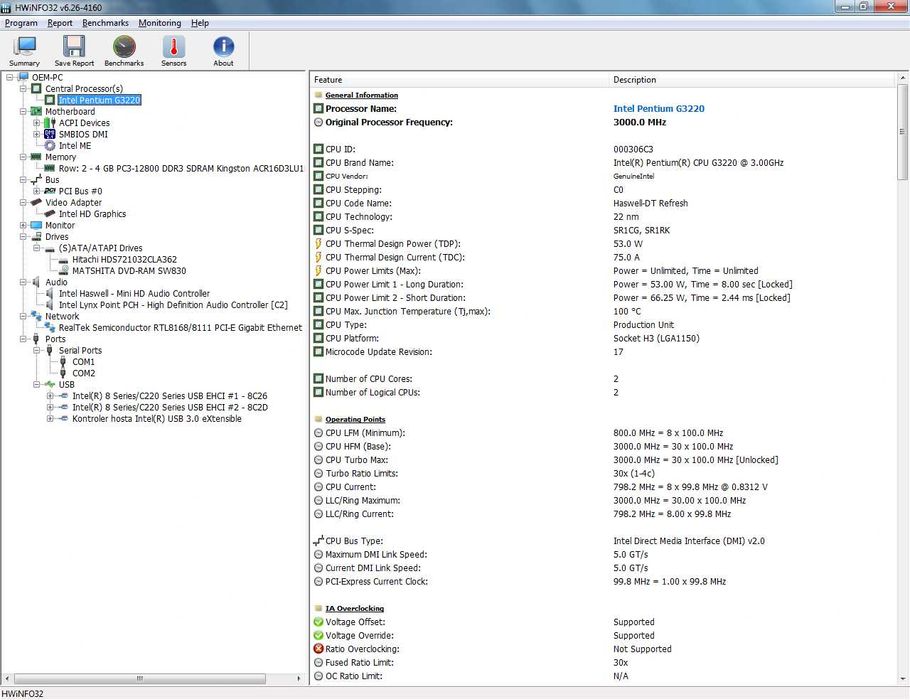910x700 pixels.
Task: Click the Voltage Offset green check icon
Action: click(x=318, y=622)
